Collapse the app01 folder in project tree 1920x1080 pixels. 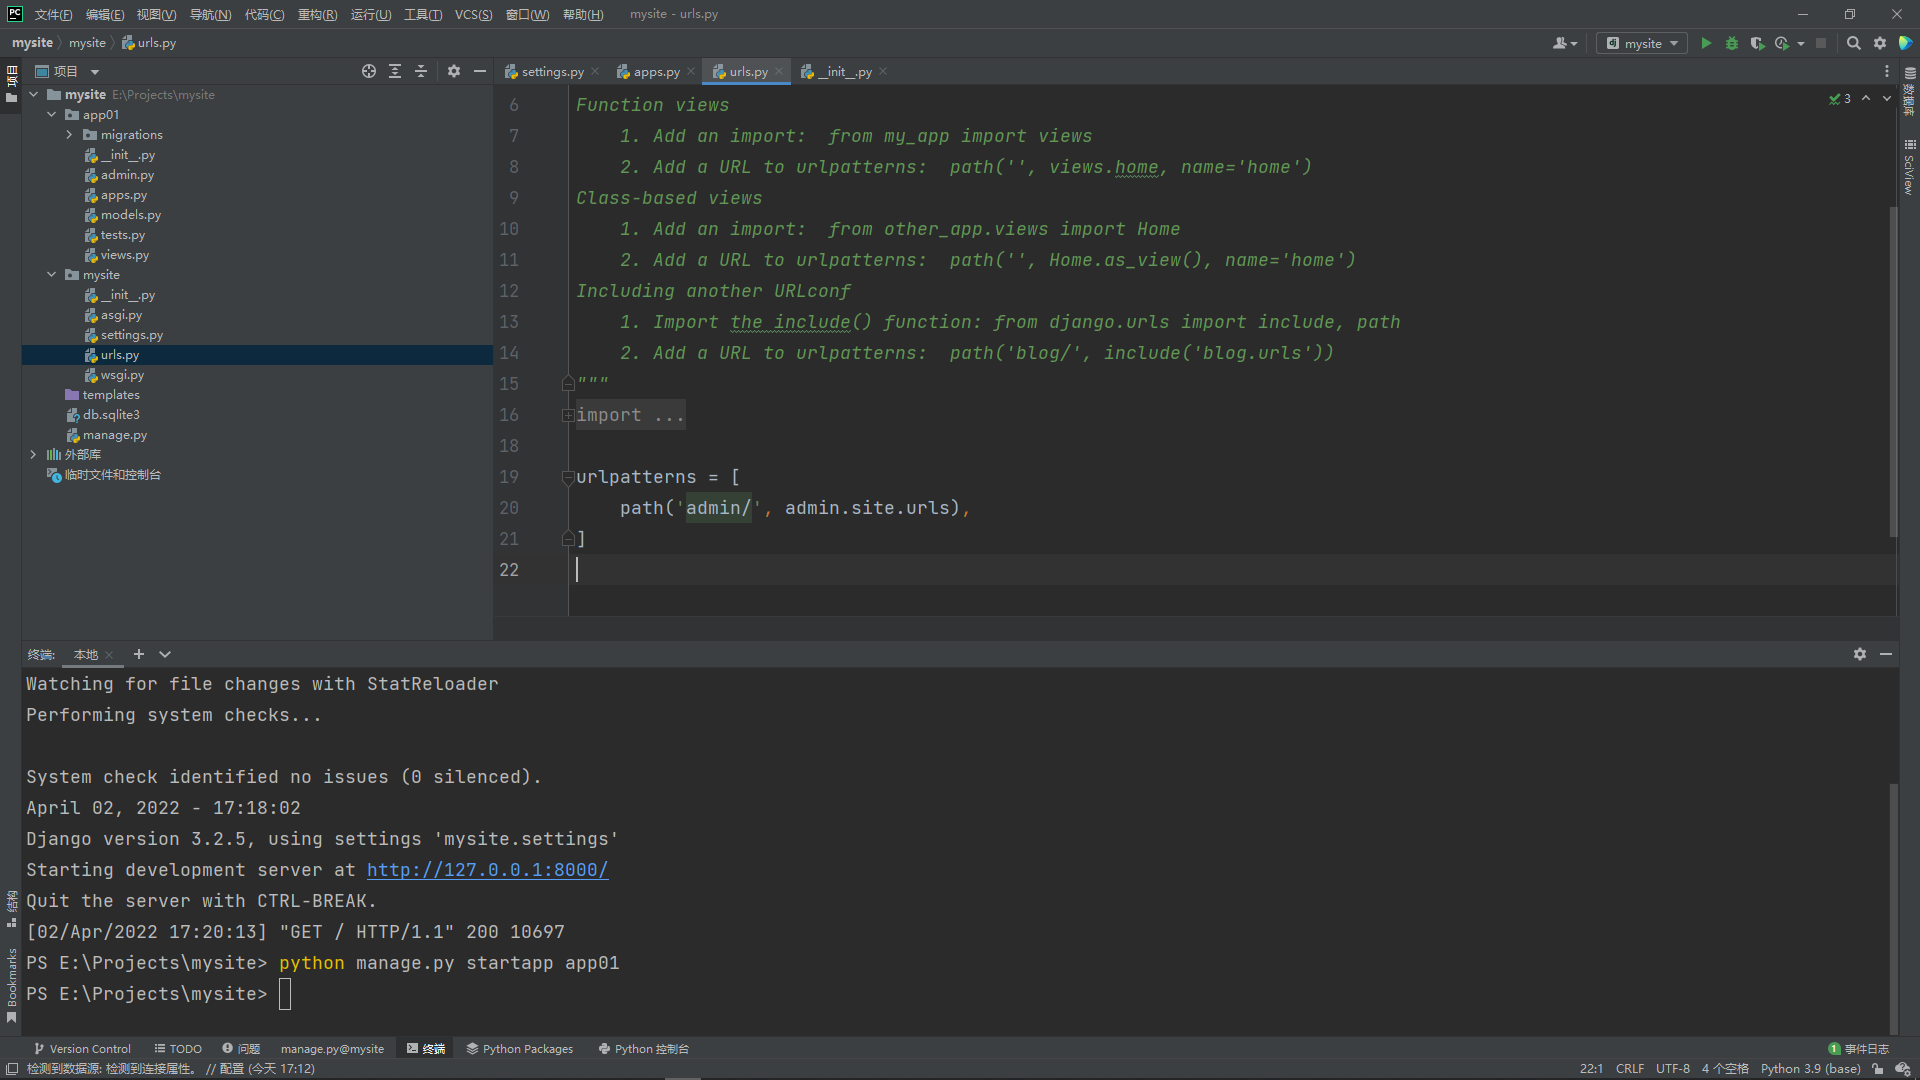52,114
